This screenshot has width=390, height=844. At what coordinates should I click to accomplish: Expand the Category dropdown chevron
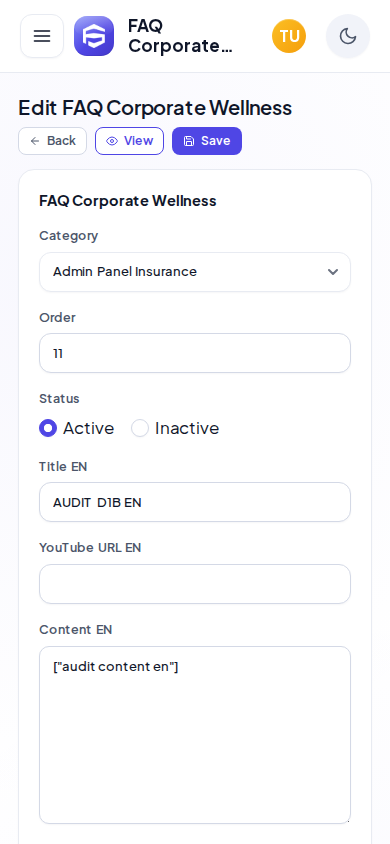pyautogui.click(x=333, y=272)
